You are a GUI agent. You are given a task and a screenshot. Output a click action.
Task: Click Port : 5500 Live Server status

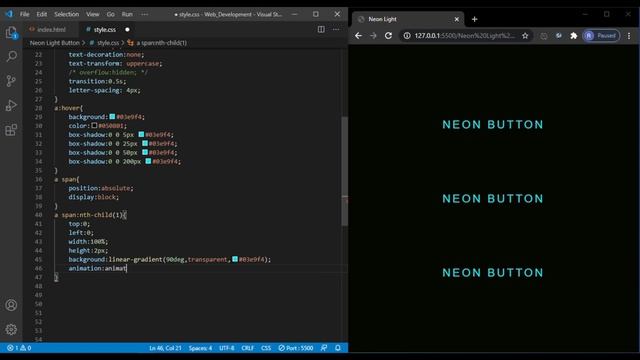click(x=296, y=348)
